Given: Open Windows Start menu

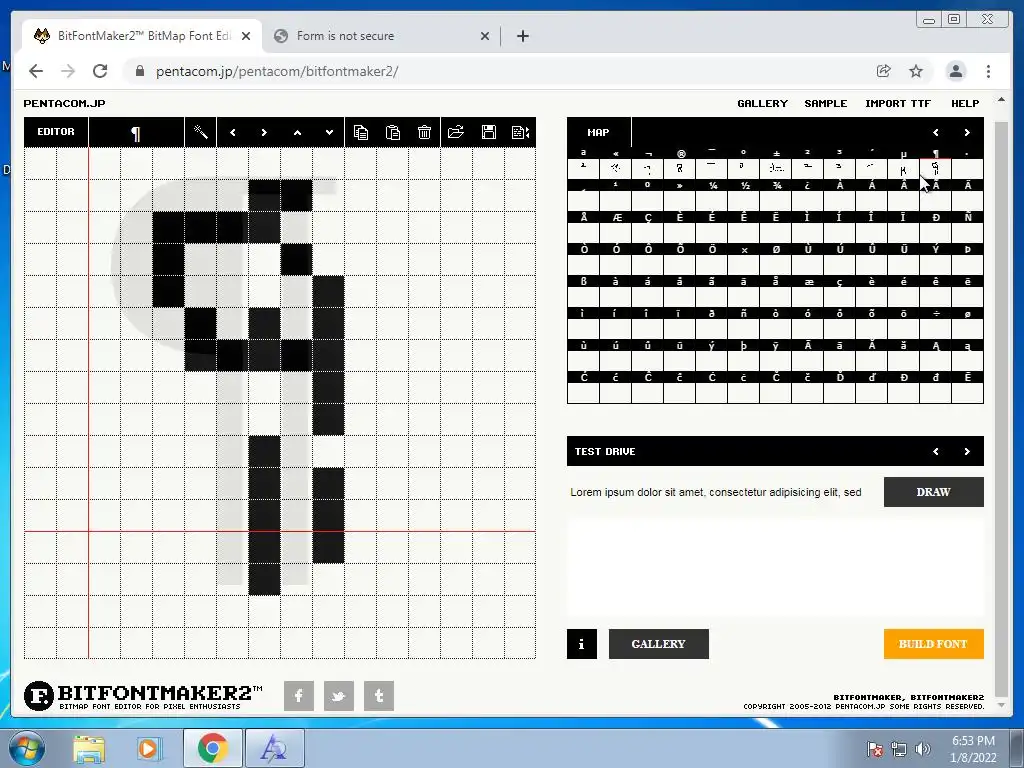Looking at the screenshot, I should (x=26, y=748).
